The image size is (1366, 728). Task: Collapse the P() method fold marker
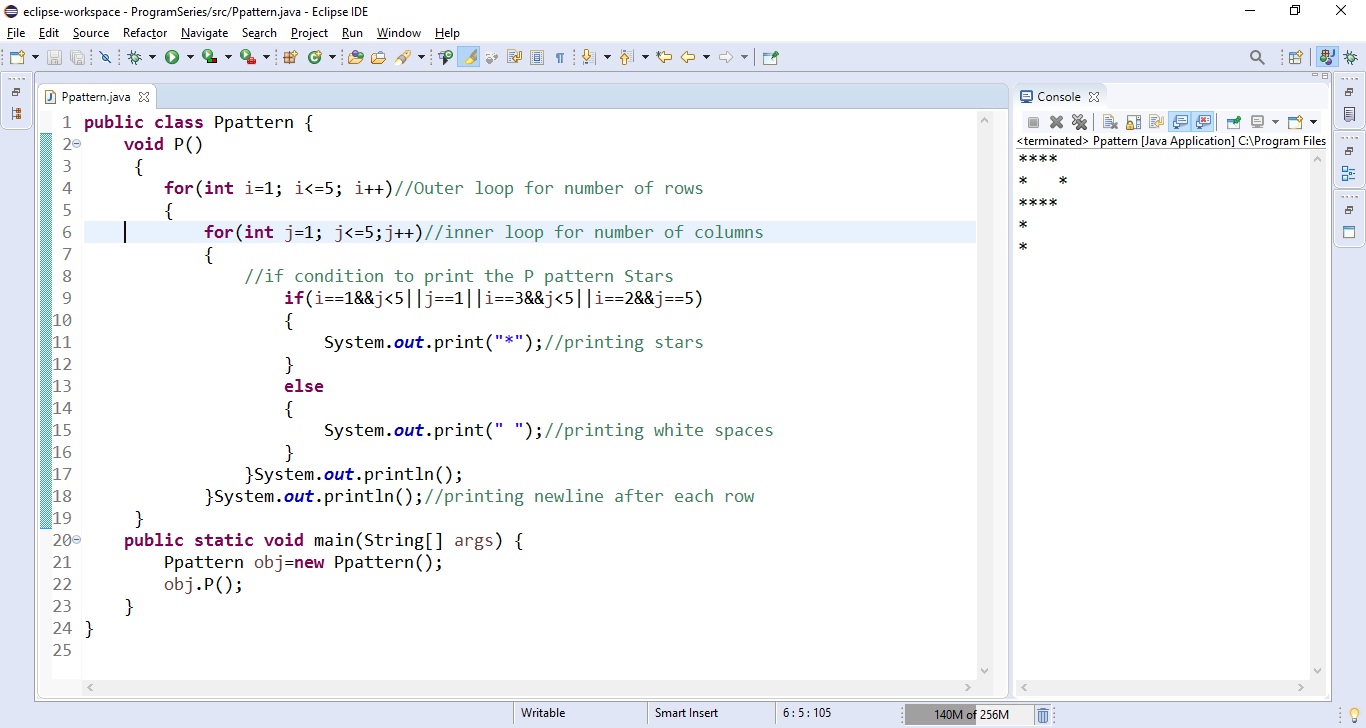point(75,144)
